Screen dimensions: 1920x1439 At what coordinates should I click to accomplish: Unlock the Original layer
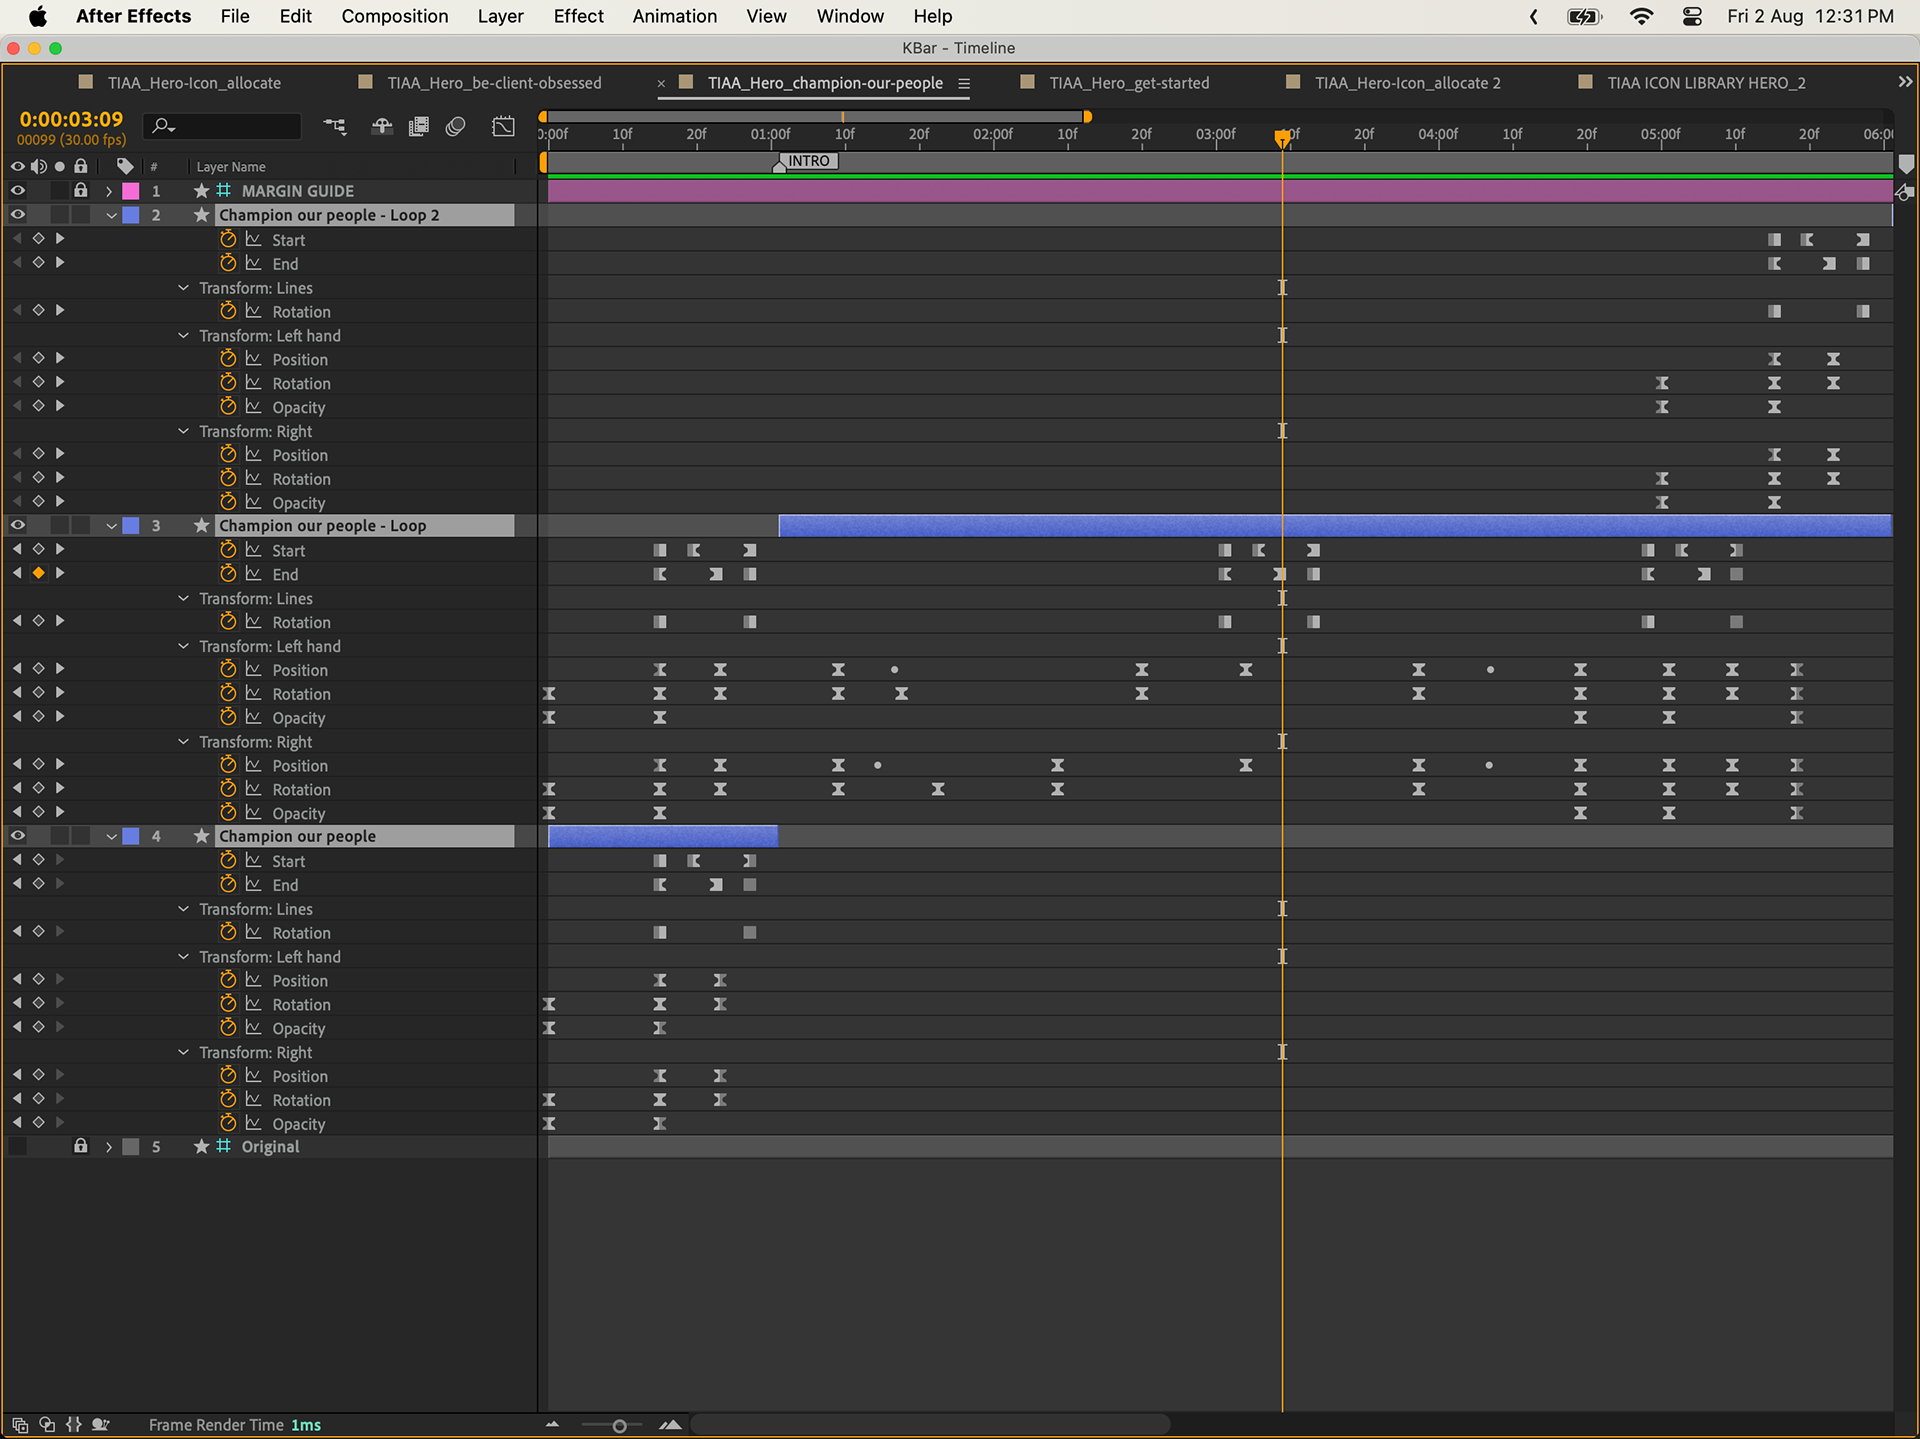click(81, 1146)
